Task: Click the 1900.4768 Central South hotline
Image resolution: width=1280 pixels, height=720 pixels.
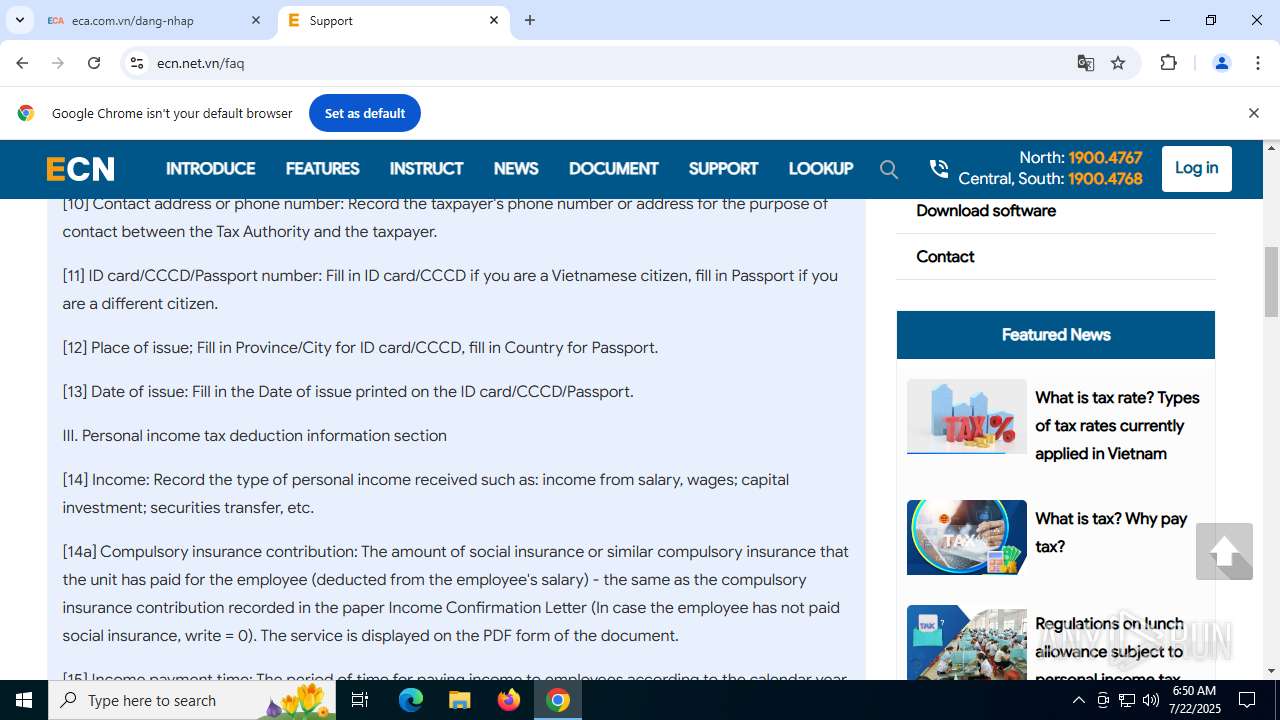Action: (x=1105, y=179)
